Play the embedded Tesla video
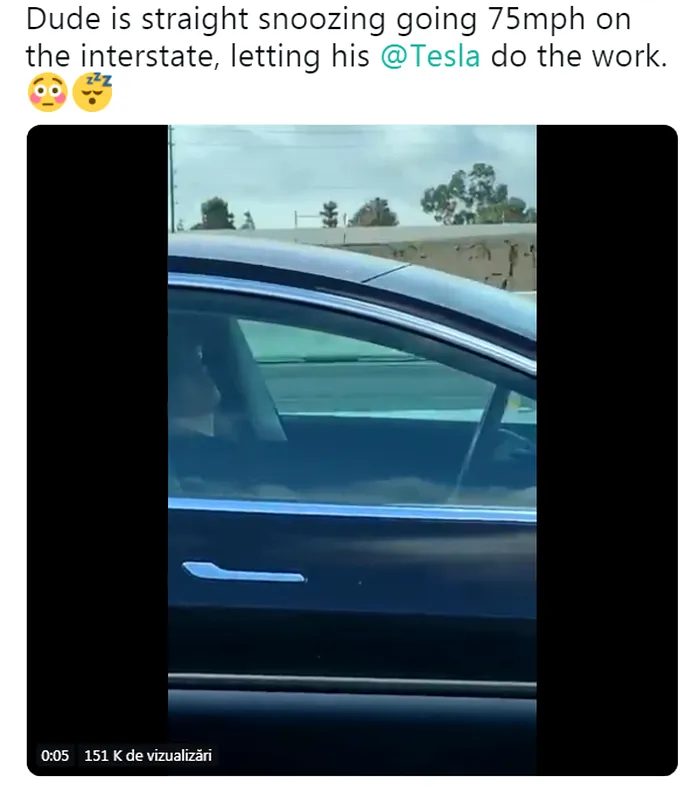 [x=352, y=450]
